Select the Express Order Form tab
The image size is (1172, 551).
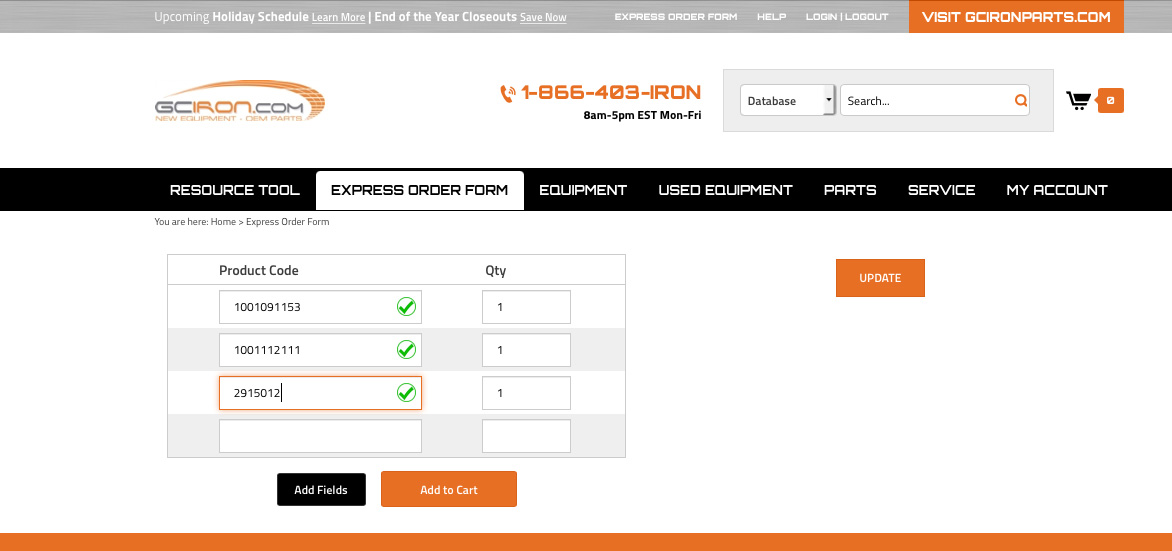(419, 190)
